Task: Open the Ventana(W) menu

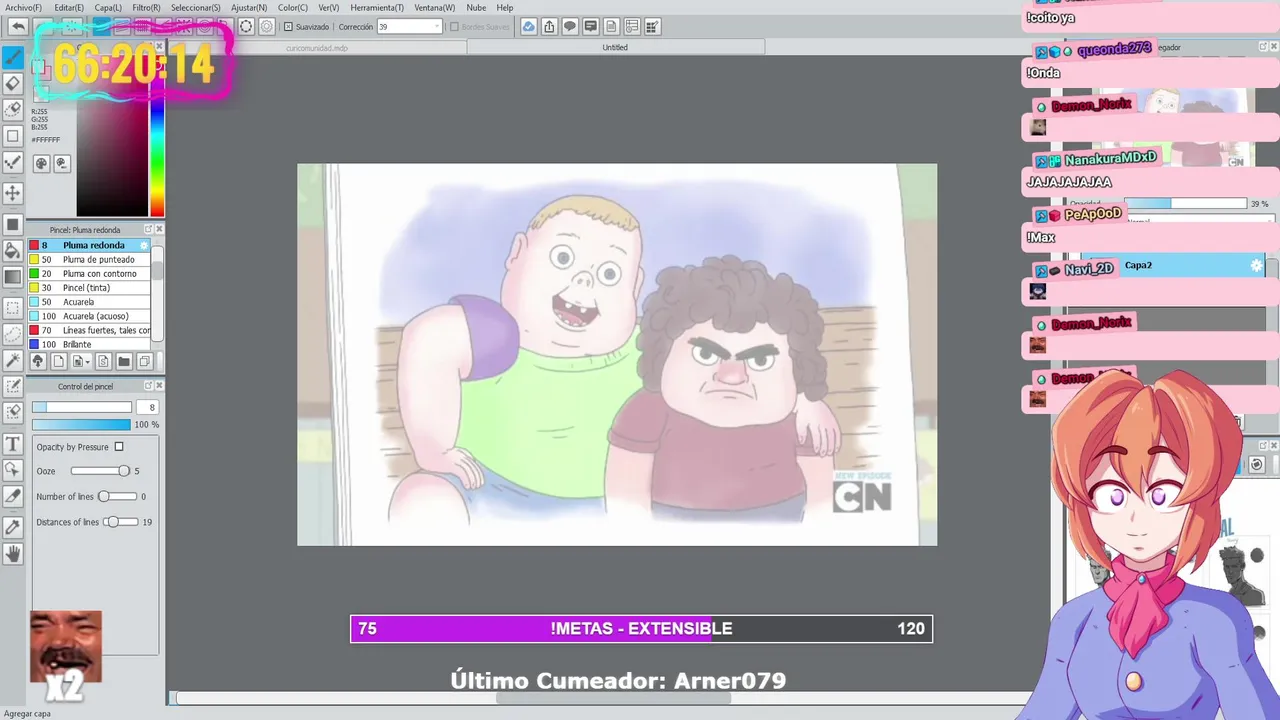Action: (434, 7)
